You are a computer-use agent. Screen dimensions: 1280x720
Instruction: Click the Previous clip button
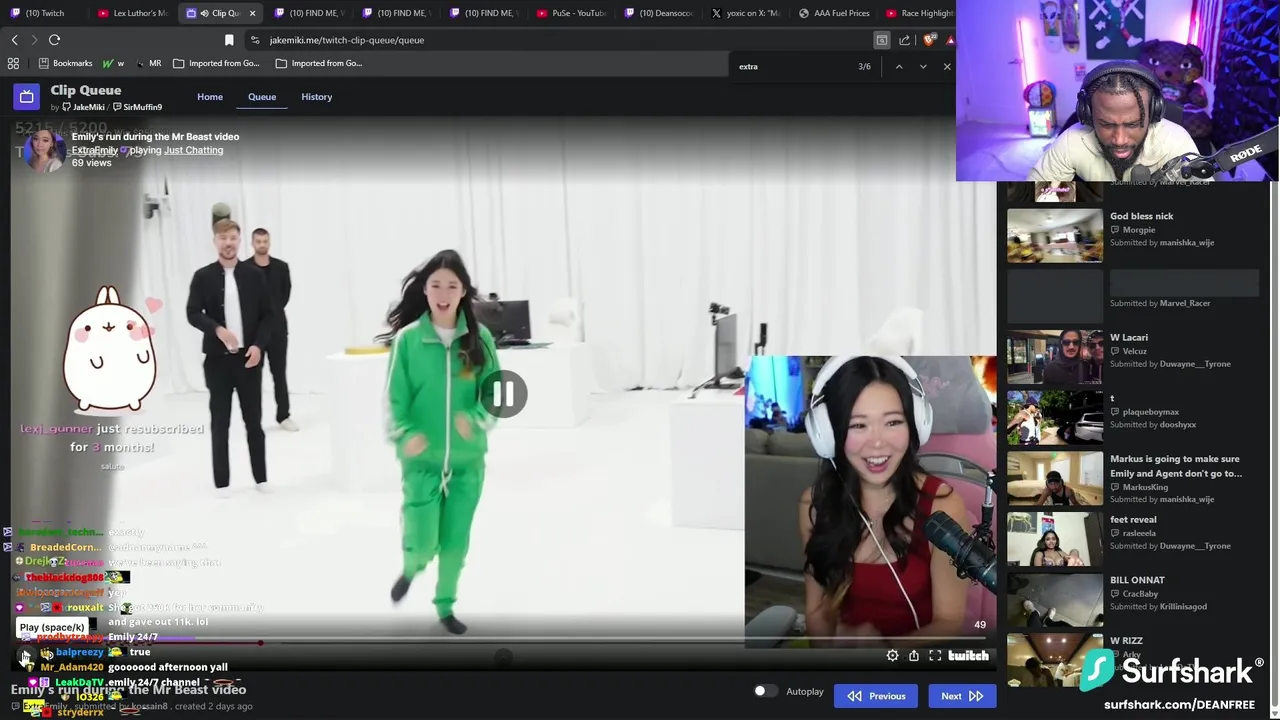pyautogui.click(x=876, y=696)
